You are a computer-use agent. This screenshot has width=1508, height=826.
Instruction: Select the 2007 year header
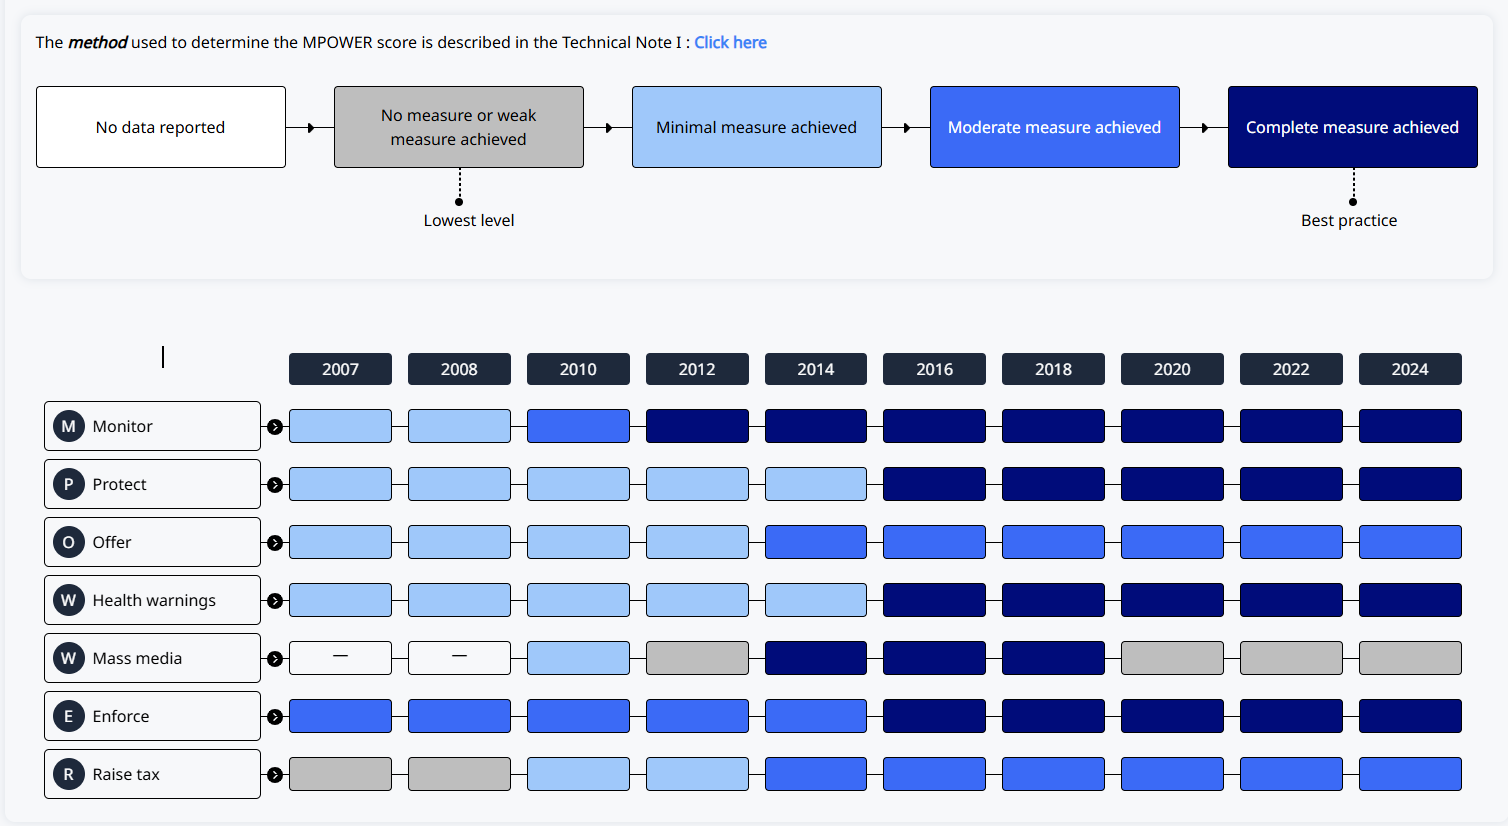(x=340, y=369)
